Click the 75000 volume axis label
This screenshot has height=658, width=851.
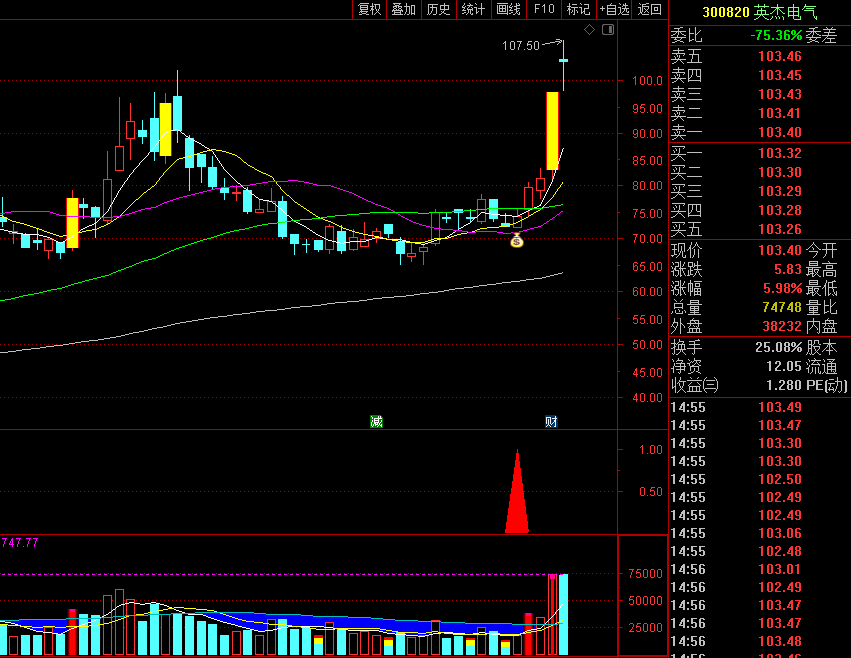645,574
